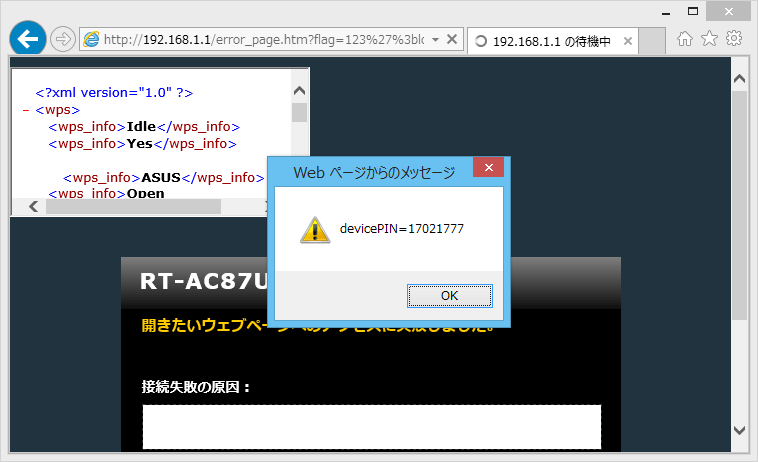Open the Home icon in toolbar
The image size is (758, 462).
685,39
